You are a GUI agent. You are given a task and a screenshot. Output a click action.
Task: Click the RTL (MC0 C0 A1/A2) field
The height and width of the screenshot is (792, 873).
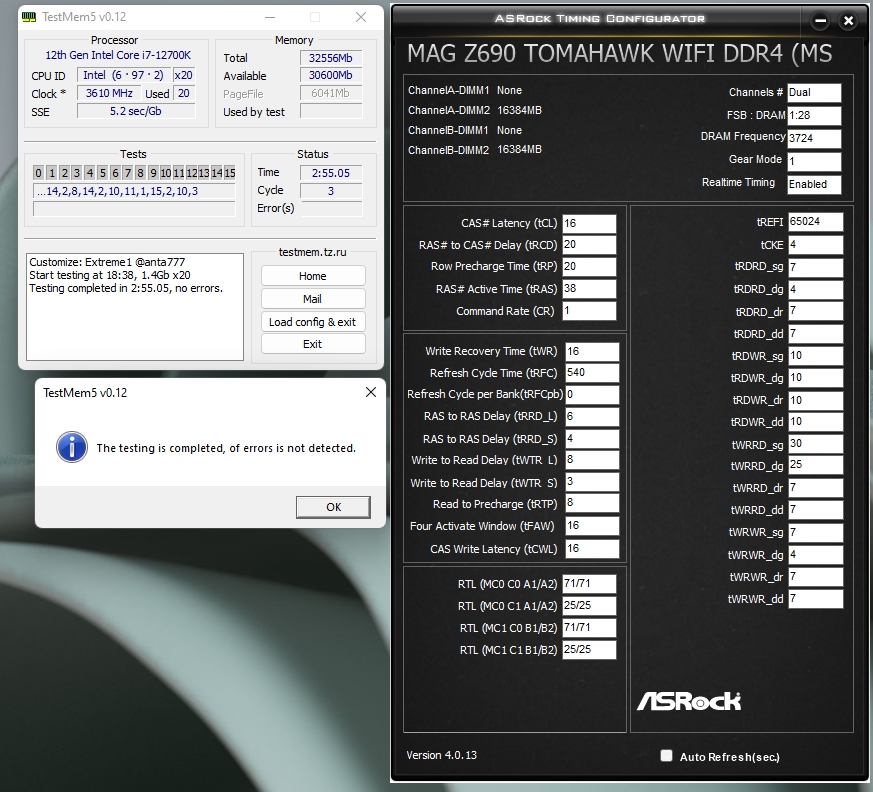(589, 583)
